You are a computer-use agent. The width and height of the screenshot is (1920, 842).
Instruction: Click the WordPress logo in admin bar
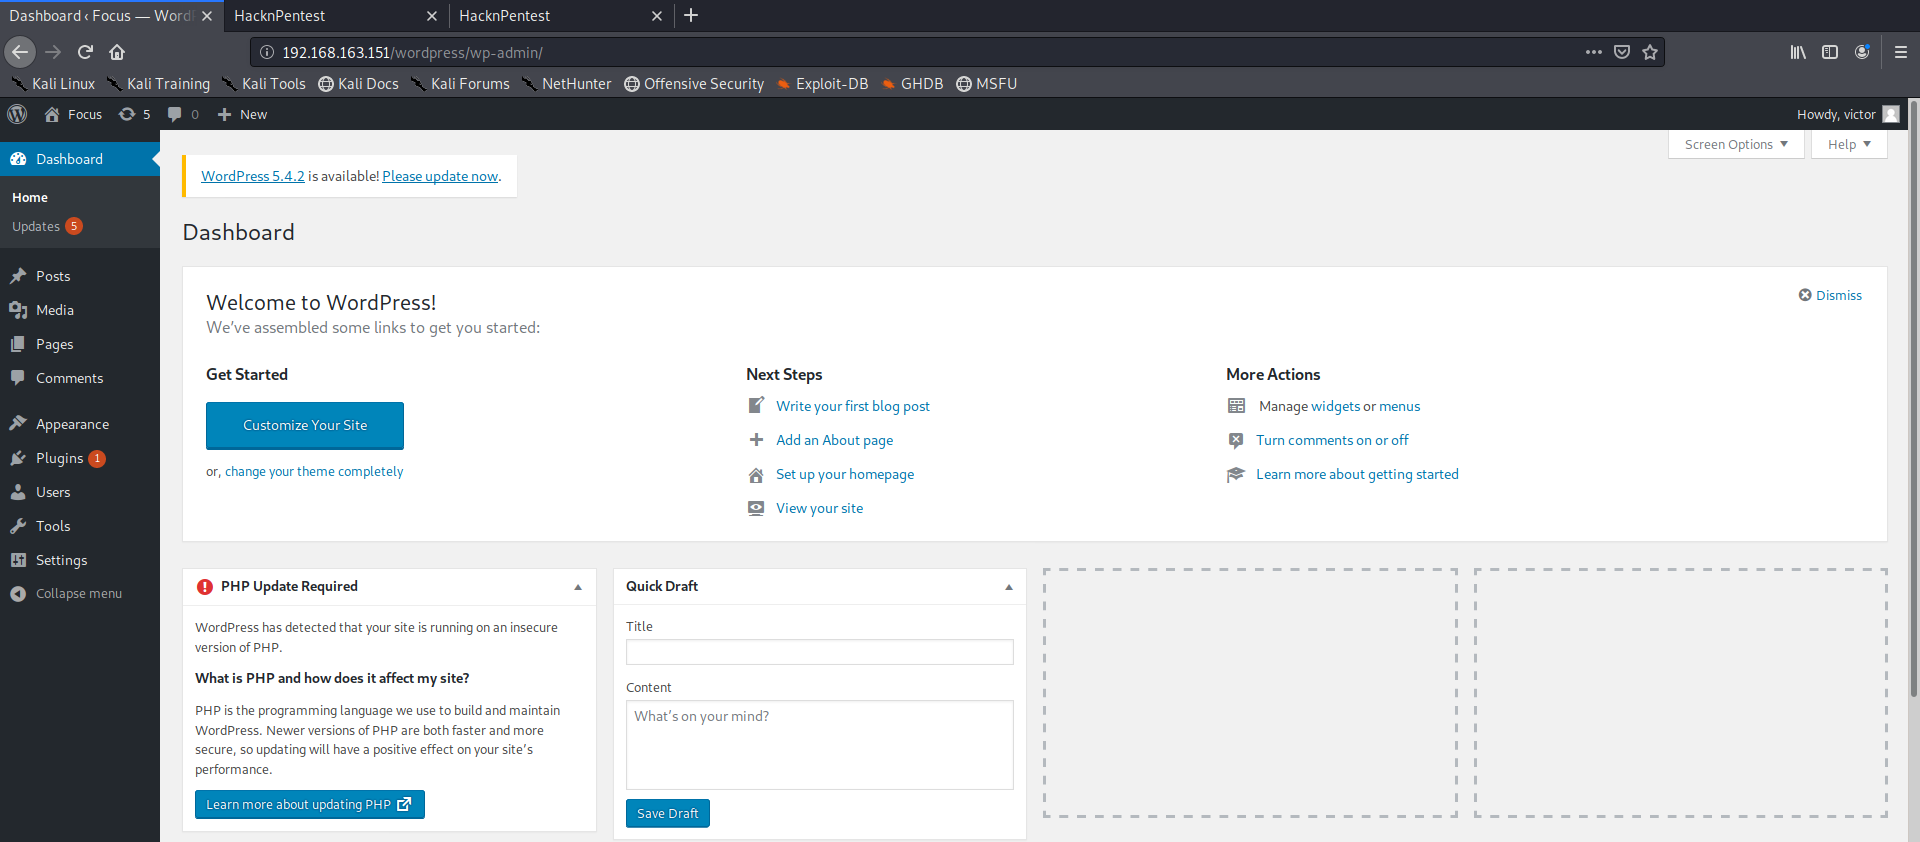coord(17,114)
